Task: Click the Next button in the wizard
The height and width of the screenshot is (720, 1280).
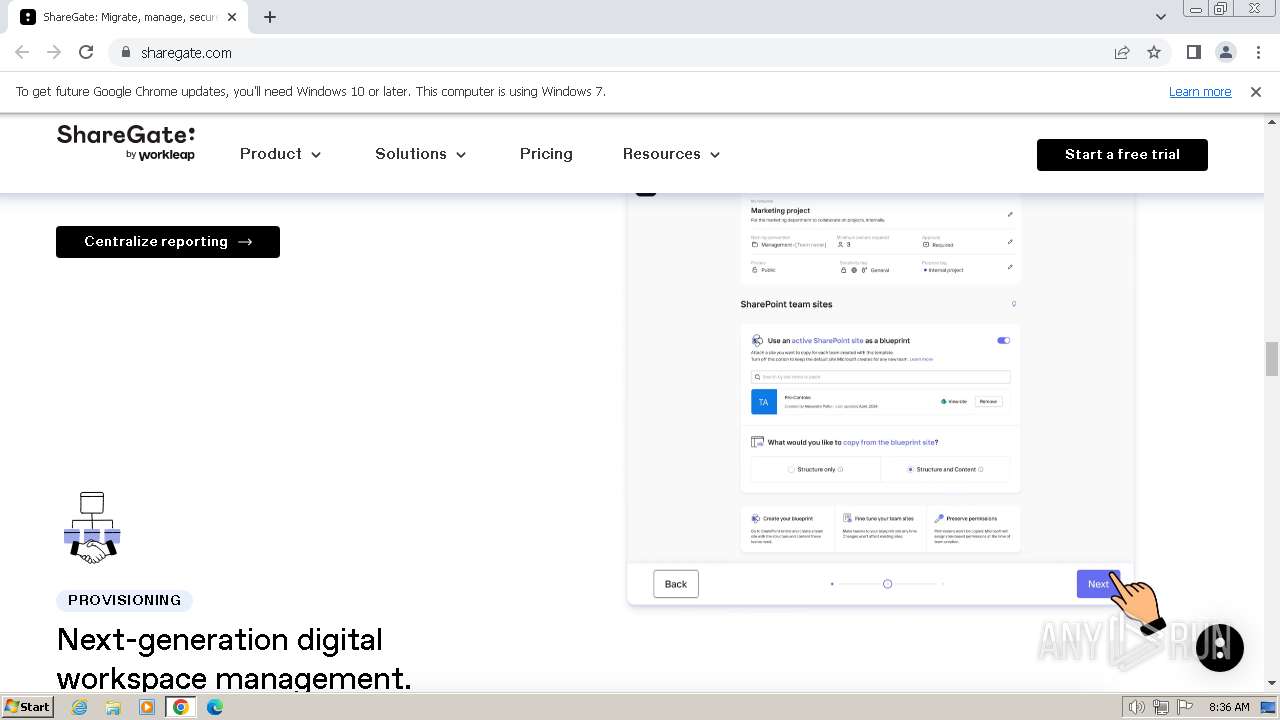Action: (x=1098, y=584)
